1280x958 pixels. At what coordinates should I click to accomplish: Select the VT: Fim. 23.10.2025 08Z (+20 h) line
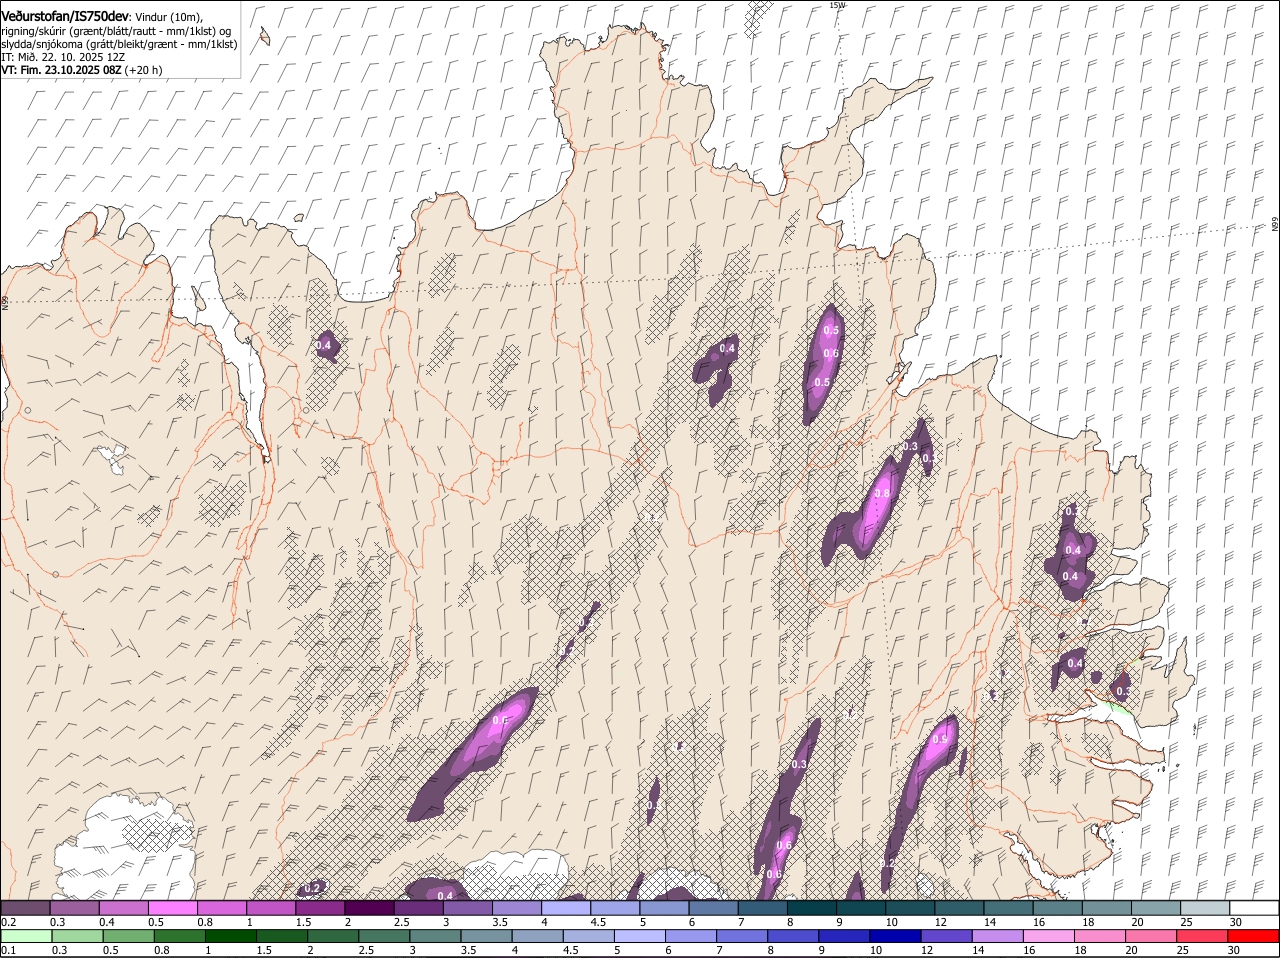[82, 70]
